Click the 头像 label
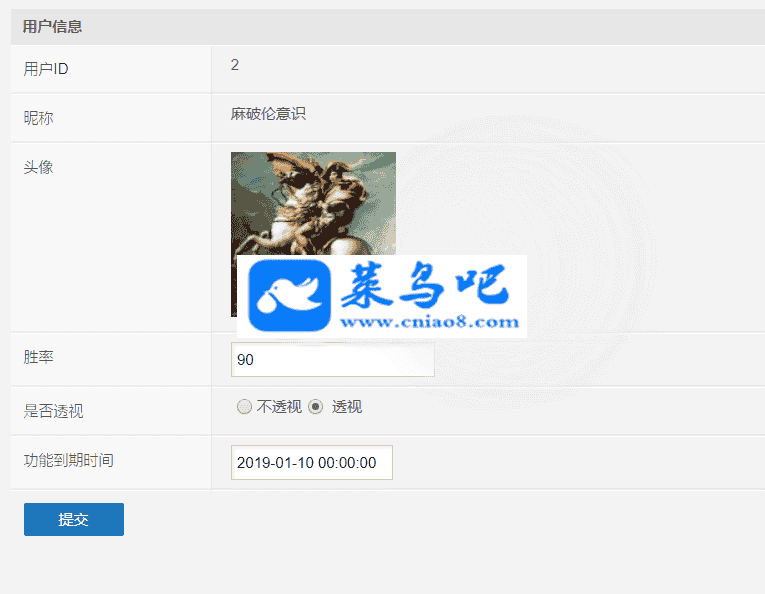The height and width of the screenshot is (594, 765). tap(38, 167)
